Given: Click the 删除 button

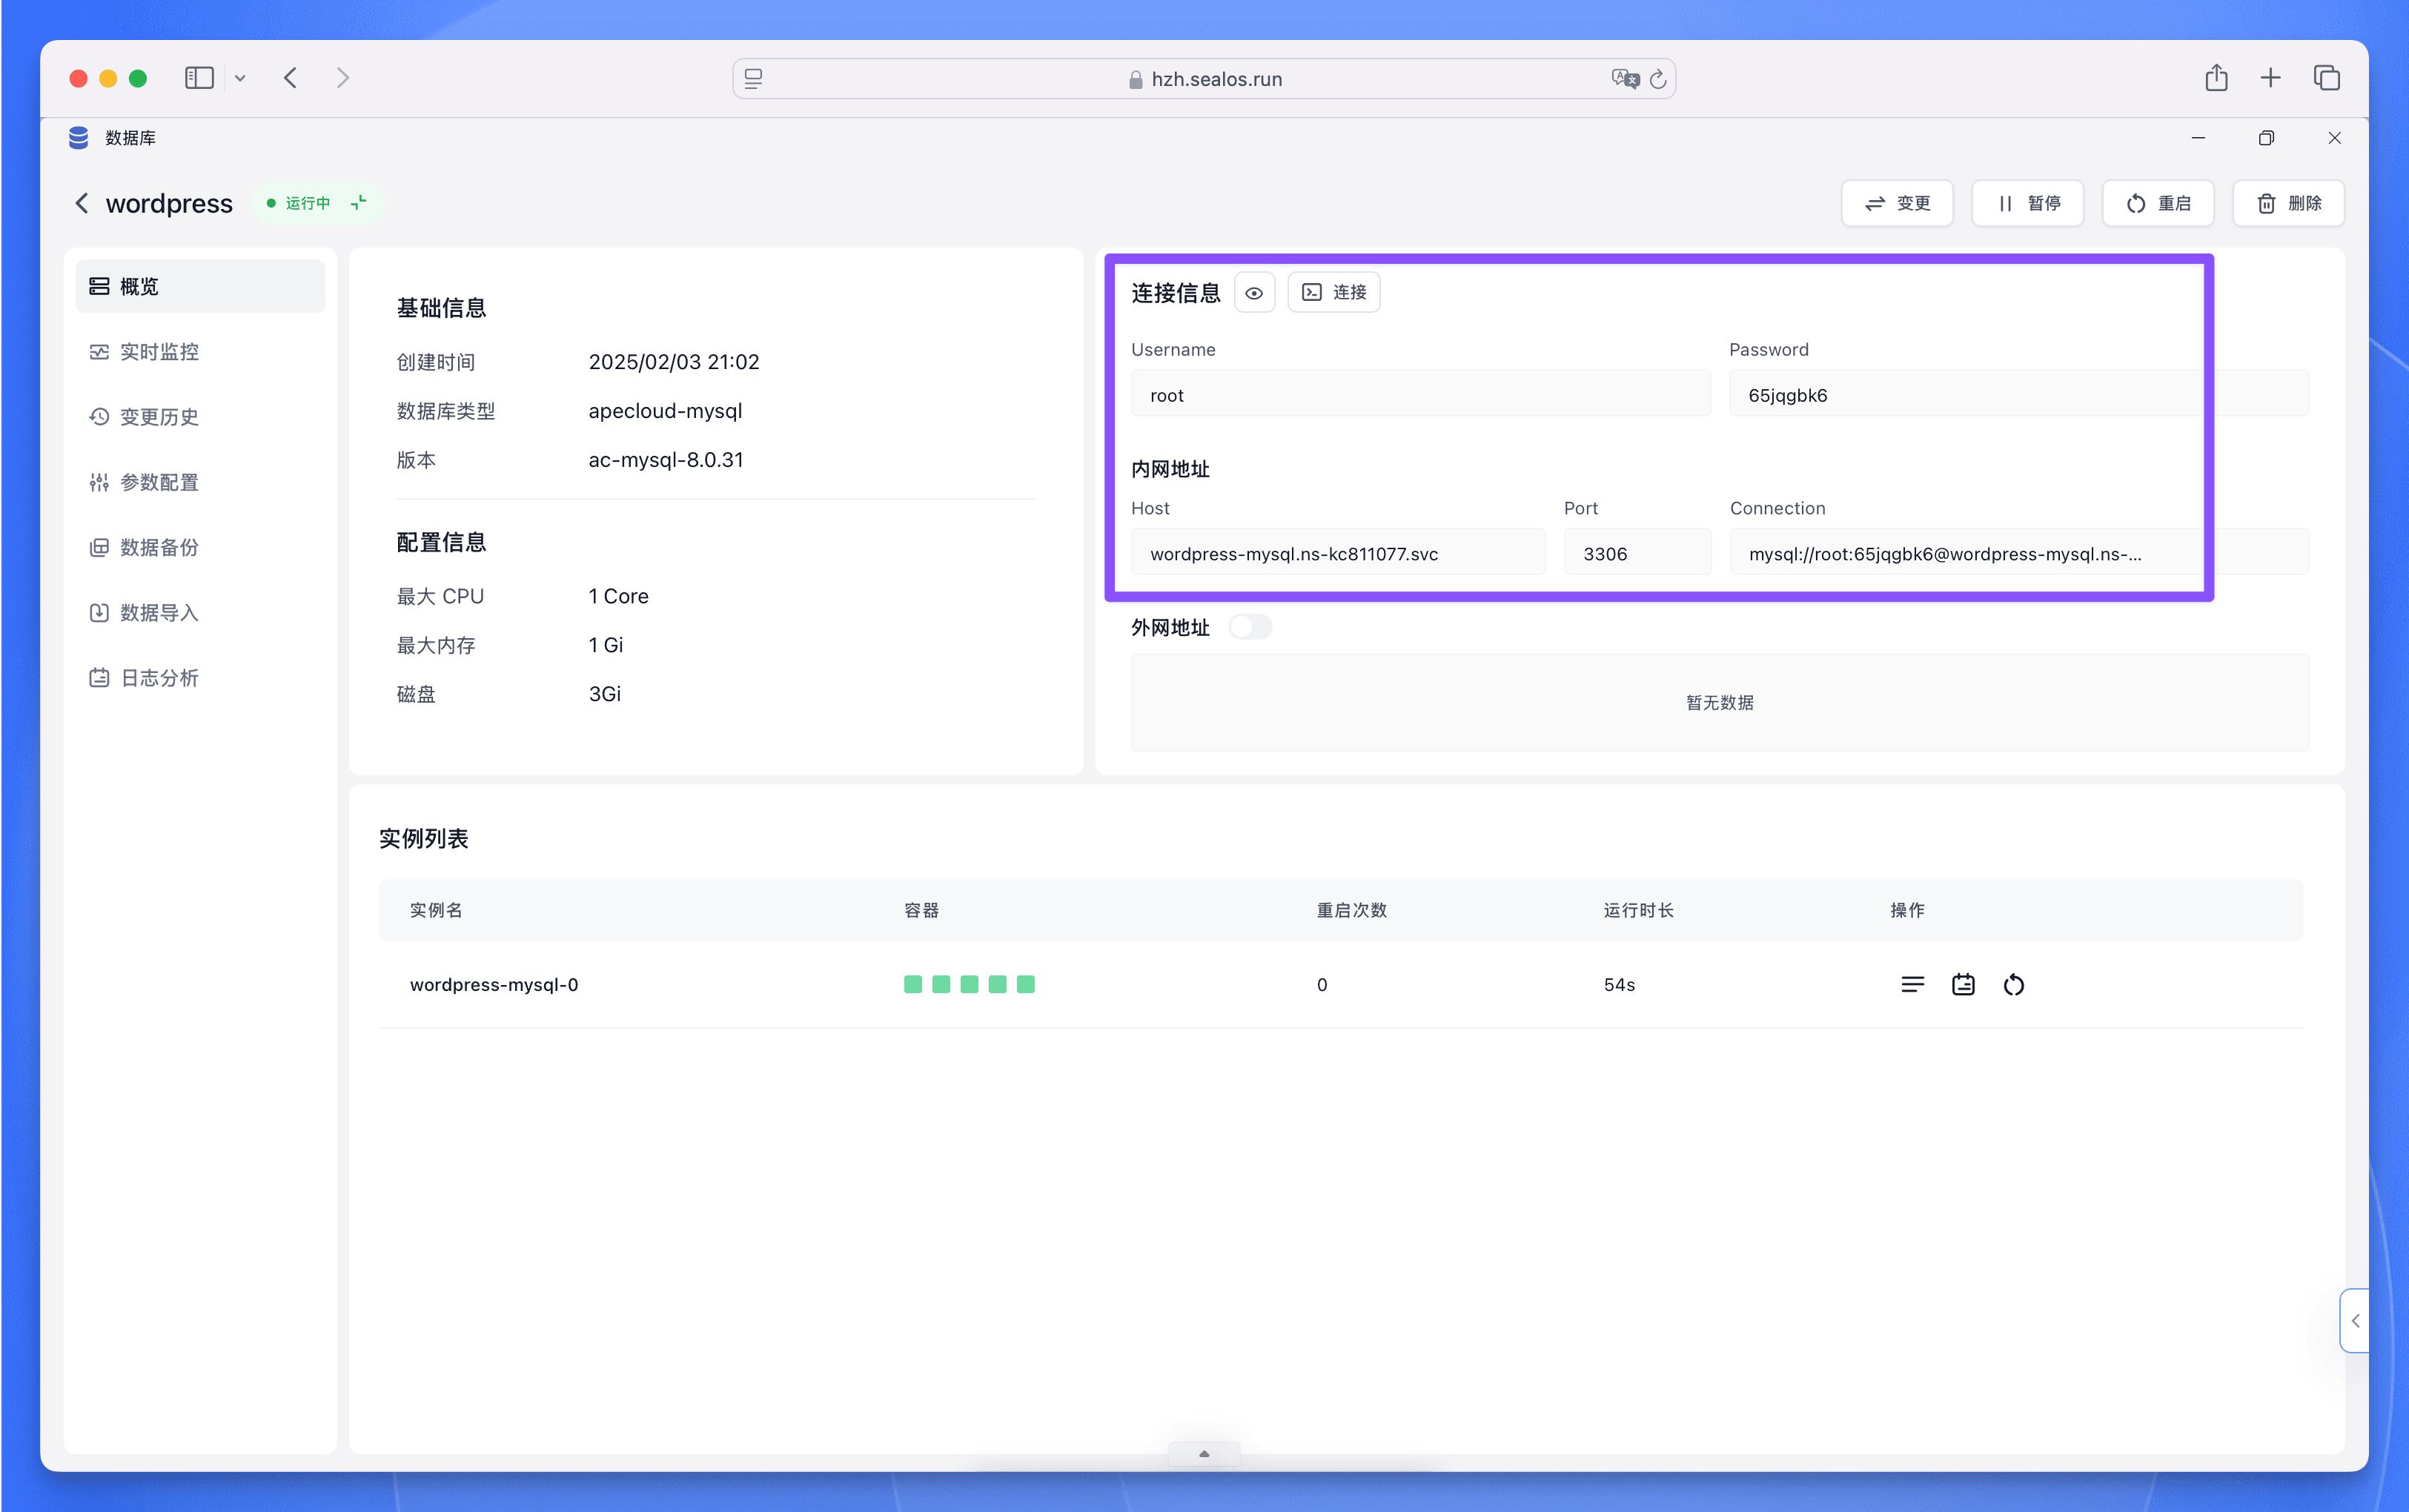Looking at the screenshot, I should coord(2288,203).
